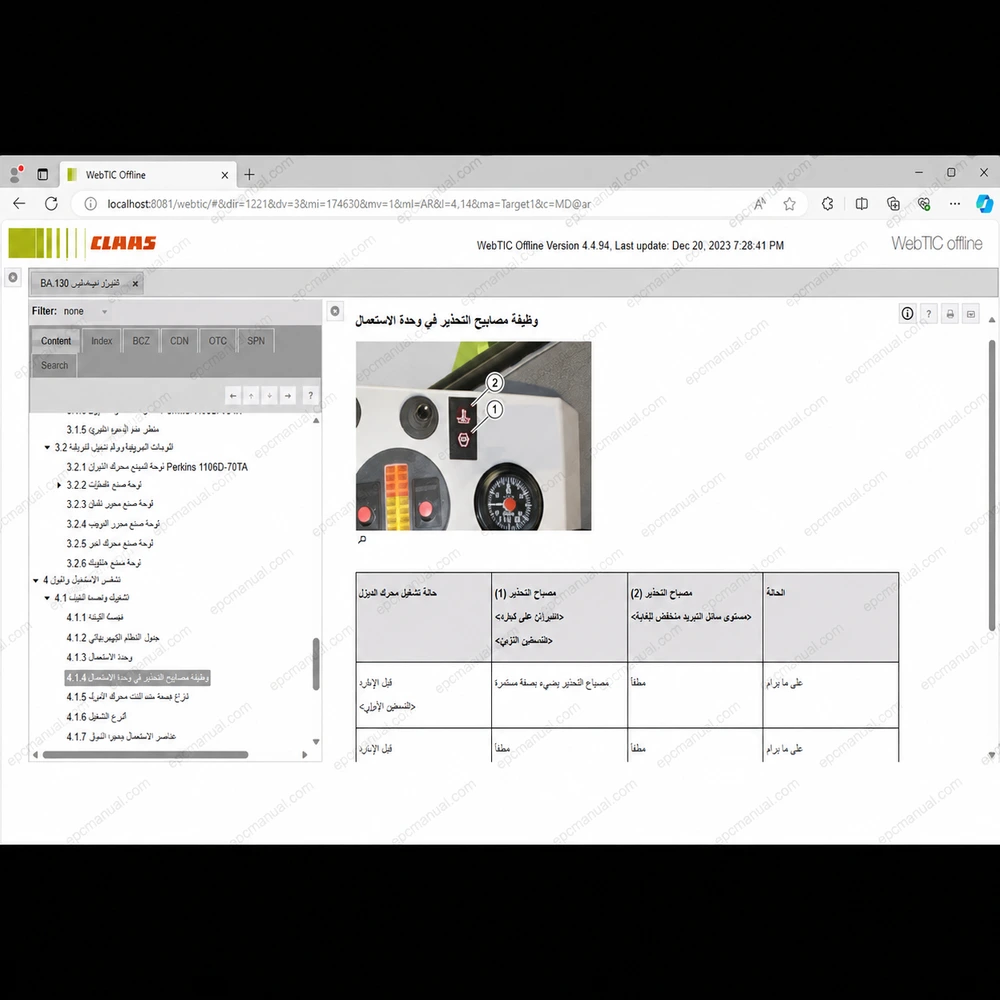1000x1000 pixels.
Task: Open the Filter none dropdown
Action: 86,311
